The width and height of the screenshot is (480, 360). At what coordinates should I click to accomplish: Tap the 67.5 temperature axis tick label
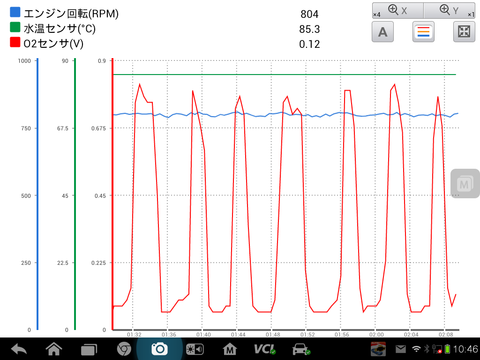62,128
